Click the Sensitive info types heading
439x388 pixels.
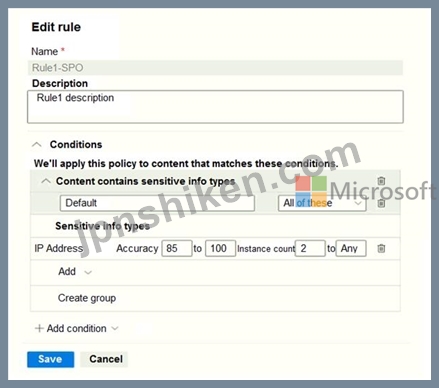[102, 226]
